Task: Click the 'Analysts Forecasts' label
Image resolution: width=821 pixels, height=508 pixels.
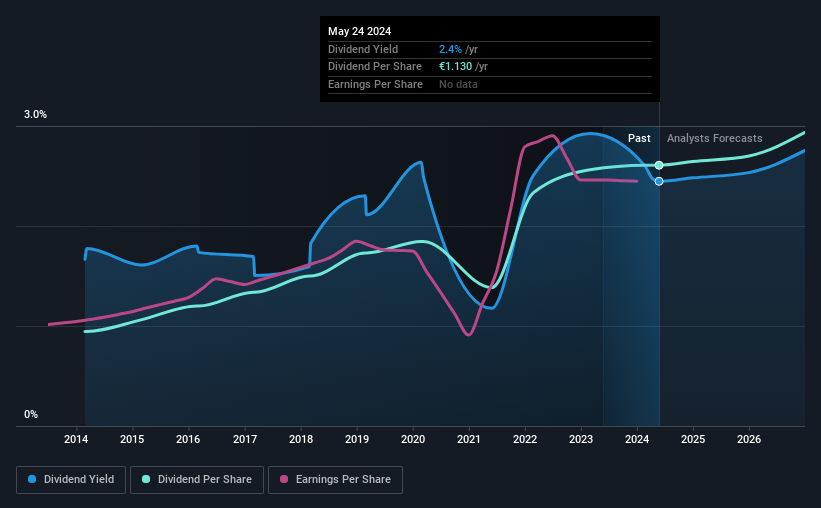Action: tap(714, 138)
